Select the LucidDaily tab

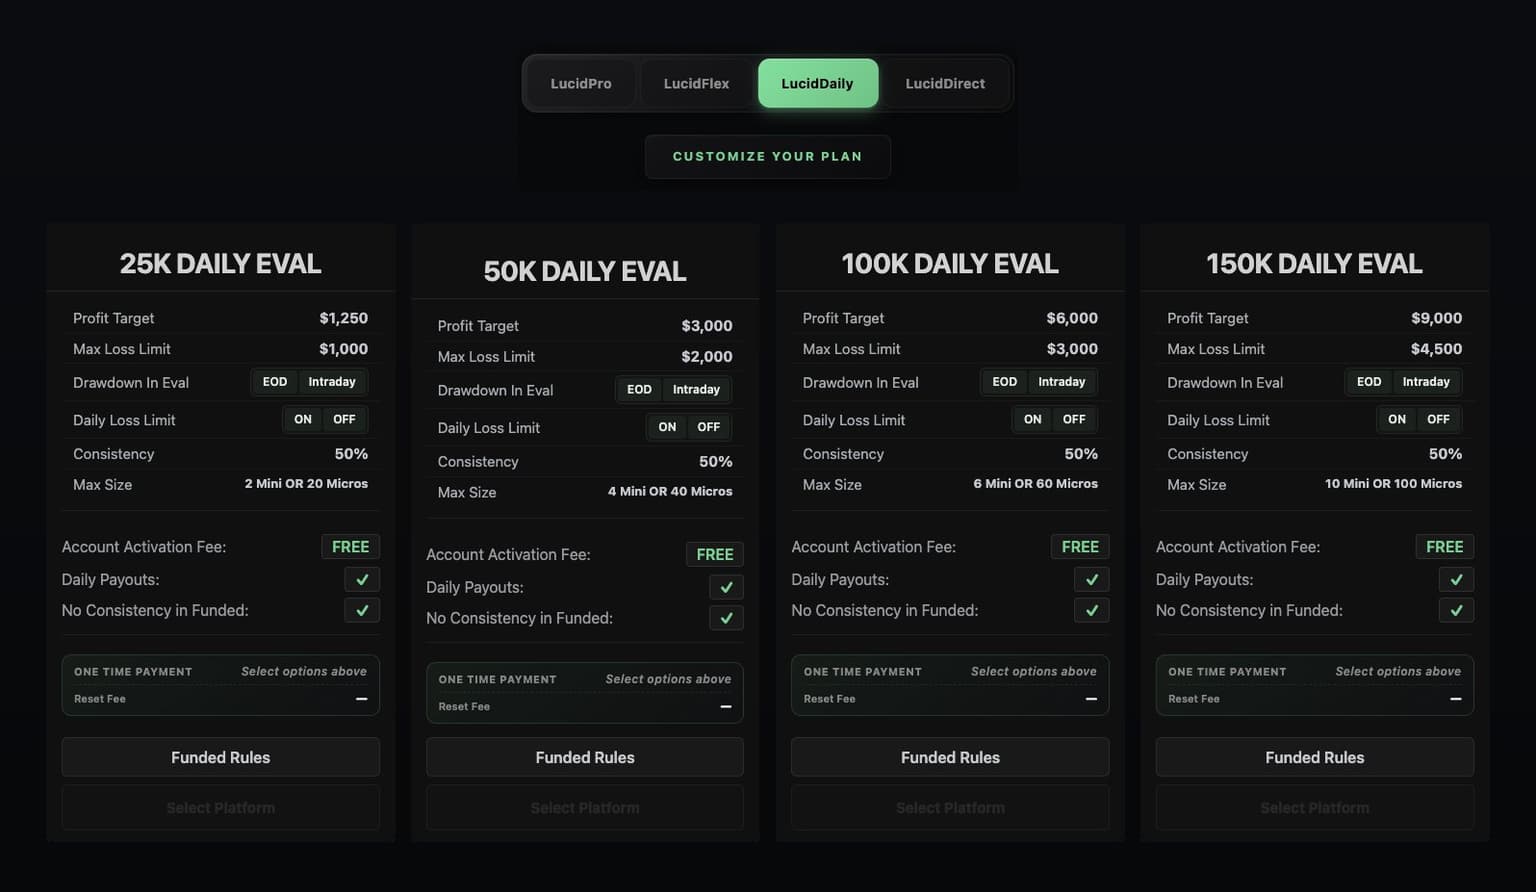pyautogui.click(x=817, y=83)
